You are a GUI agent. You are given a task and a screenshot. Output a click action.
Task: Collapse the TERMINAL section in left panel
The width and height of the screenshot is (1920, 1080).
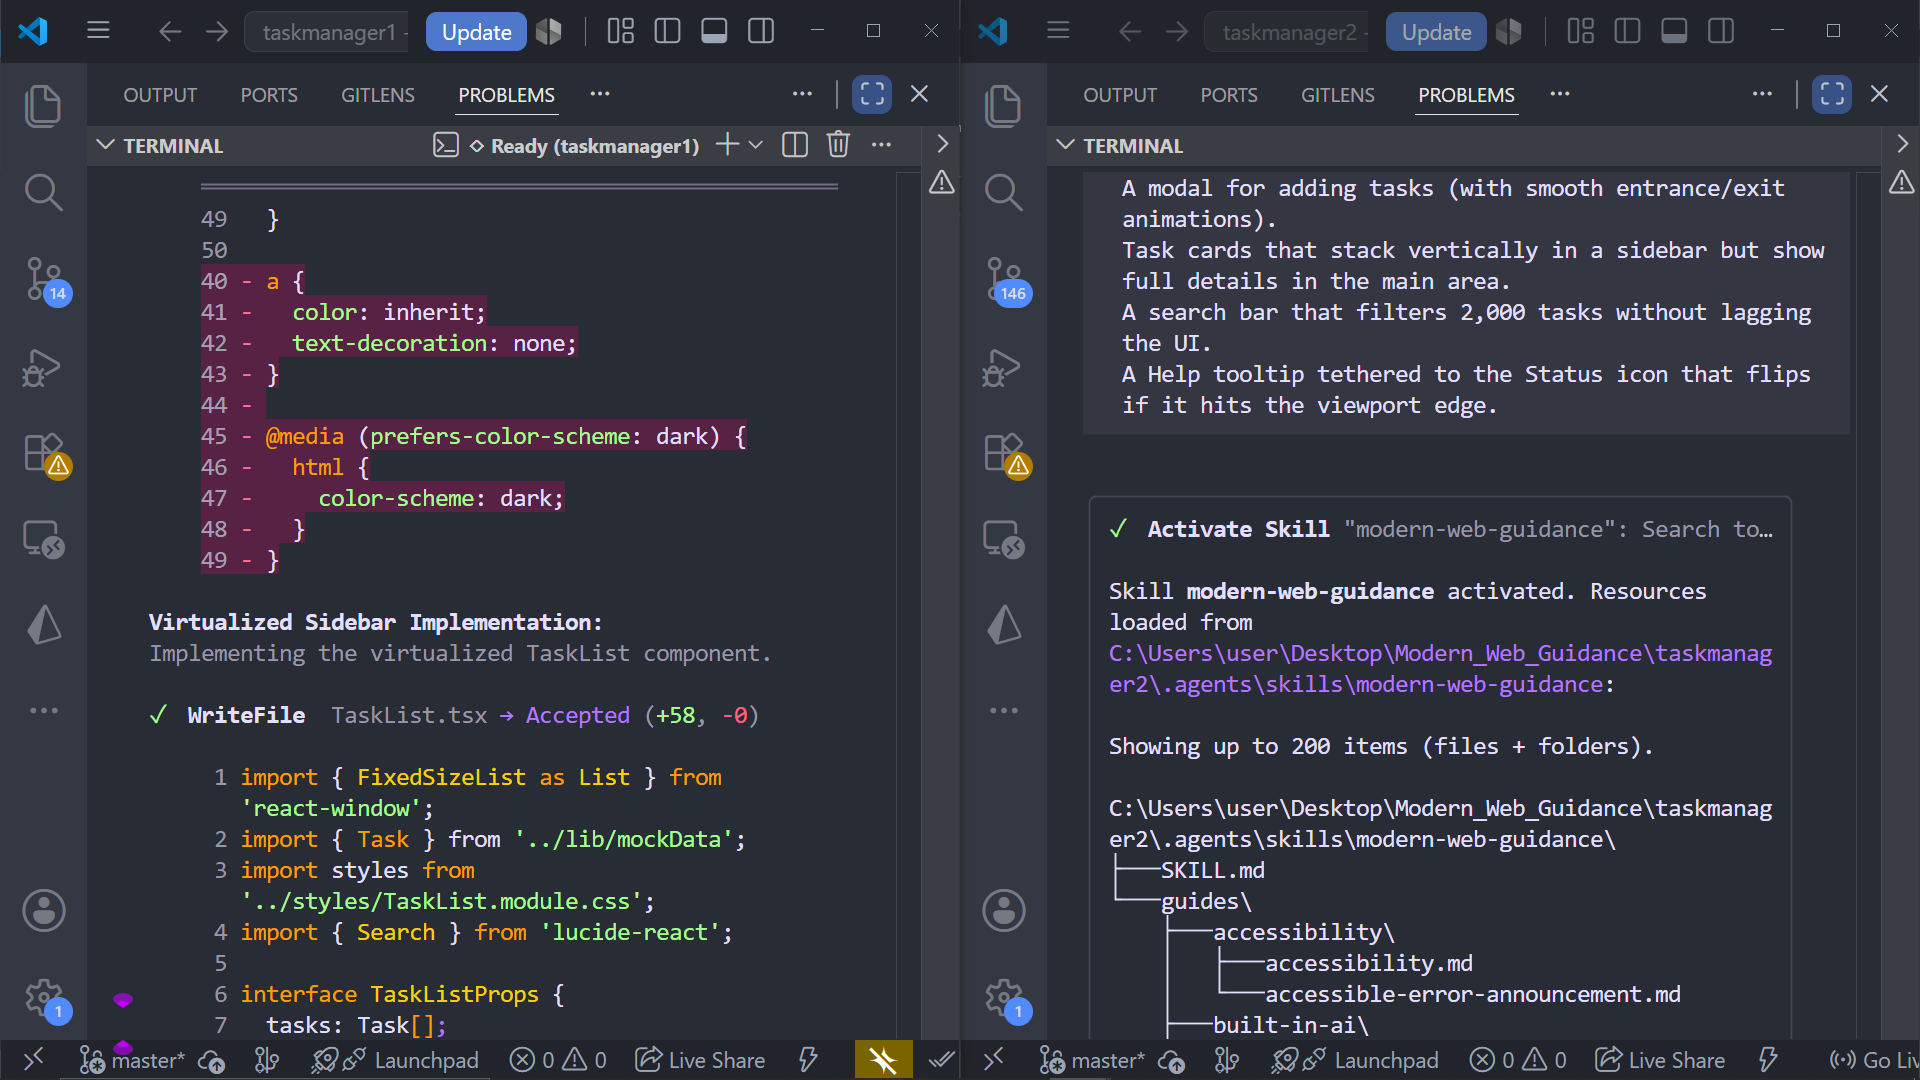pos(105,145)
